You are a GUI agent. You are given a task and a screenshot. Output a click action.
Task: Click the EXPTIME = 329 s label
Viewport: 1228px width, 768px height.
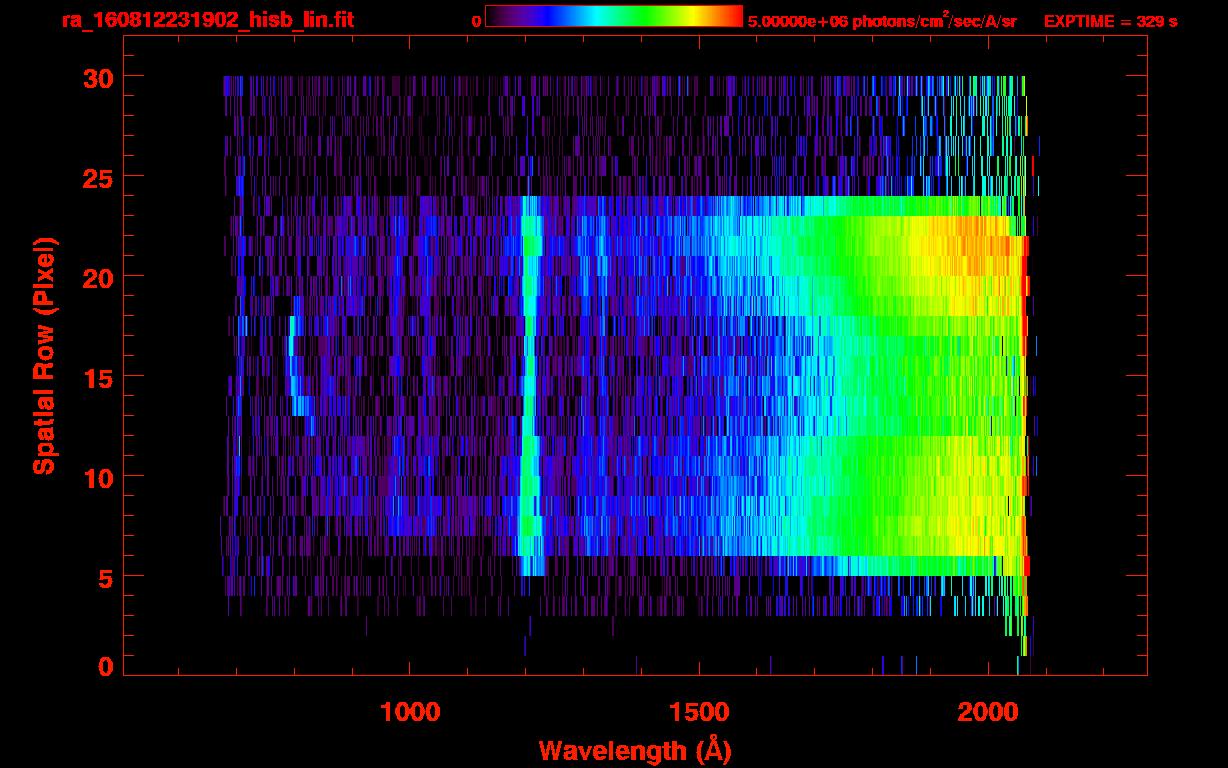point(1110,21)
